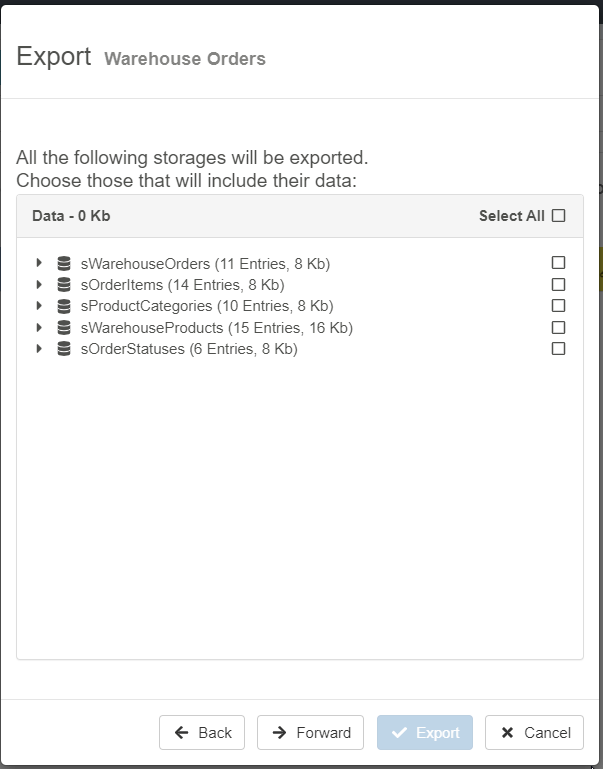Expand the sWarehouseOrders tree node

(39, 263)
